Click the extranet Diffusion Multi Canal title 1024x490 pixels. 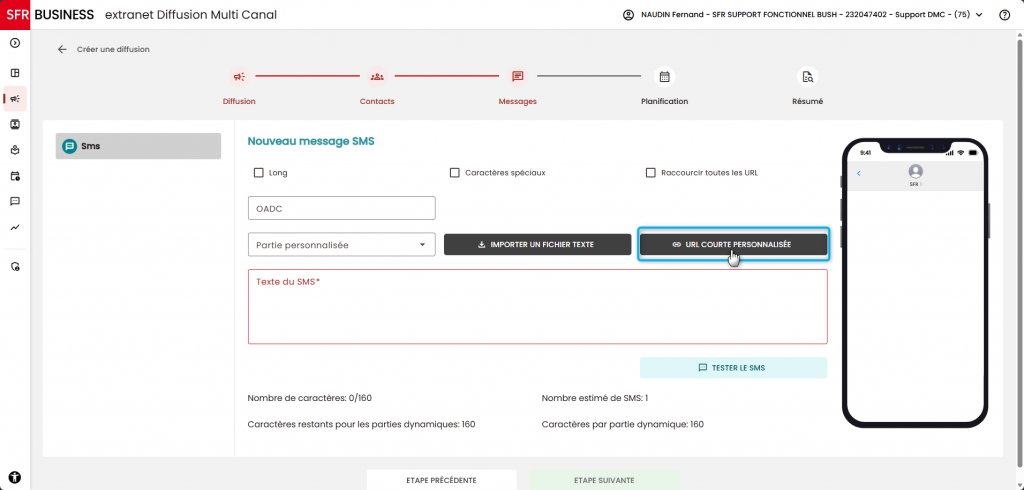coord(191,14)
